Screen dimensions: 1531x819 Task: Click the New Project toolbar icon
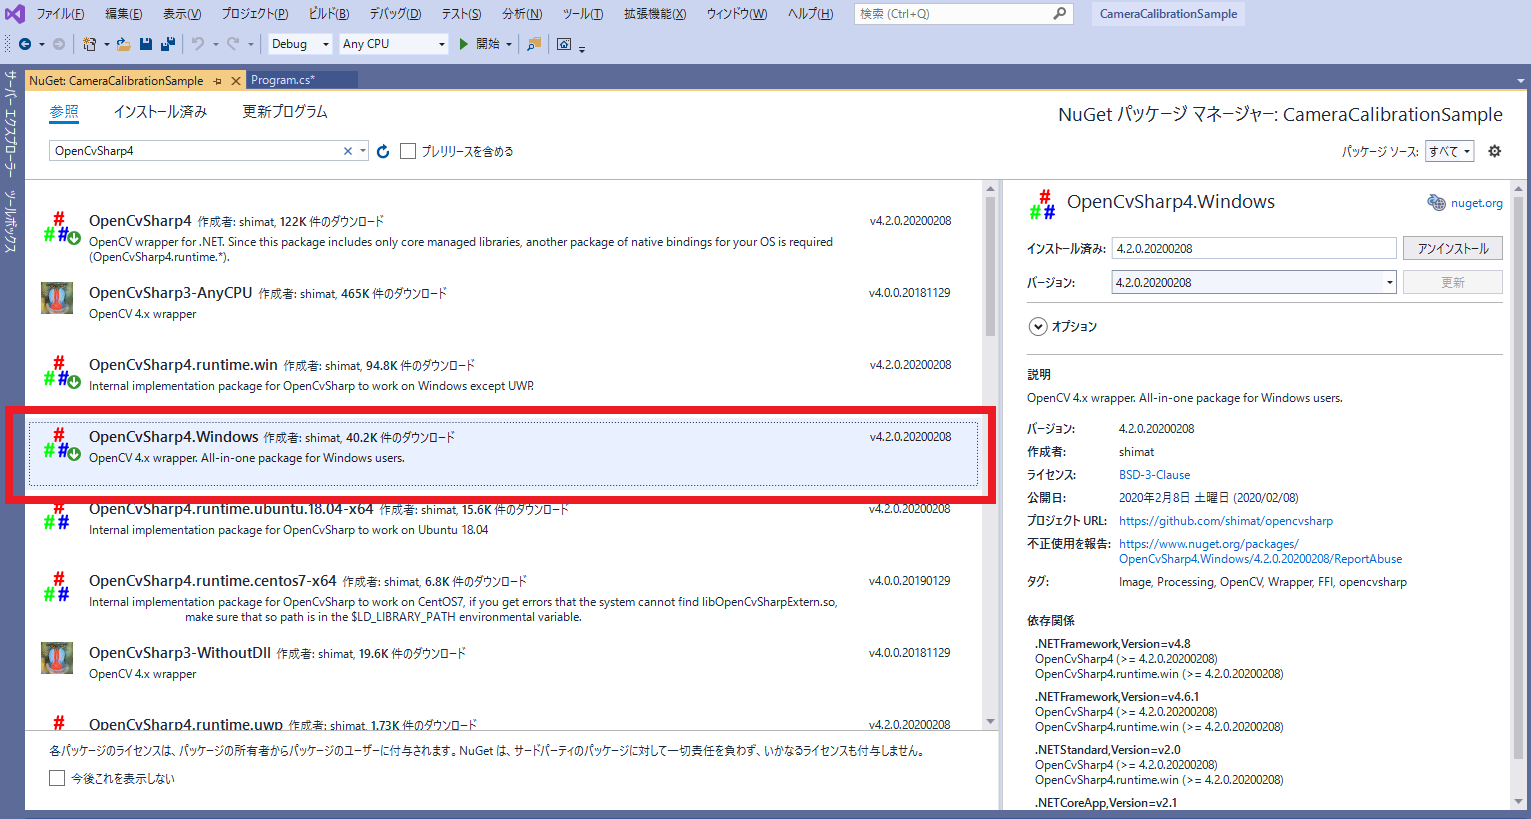click(90, 44)
